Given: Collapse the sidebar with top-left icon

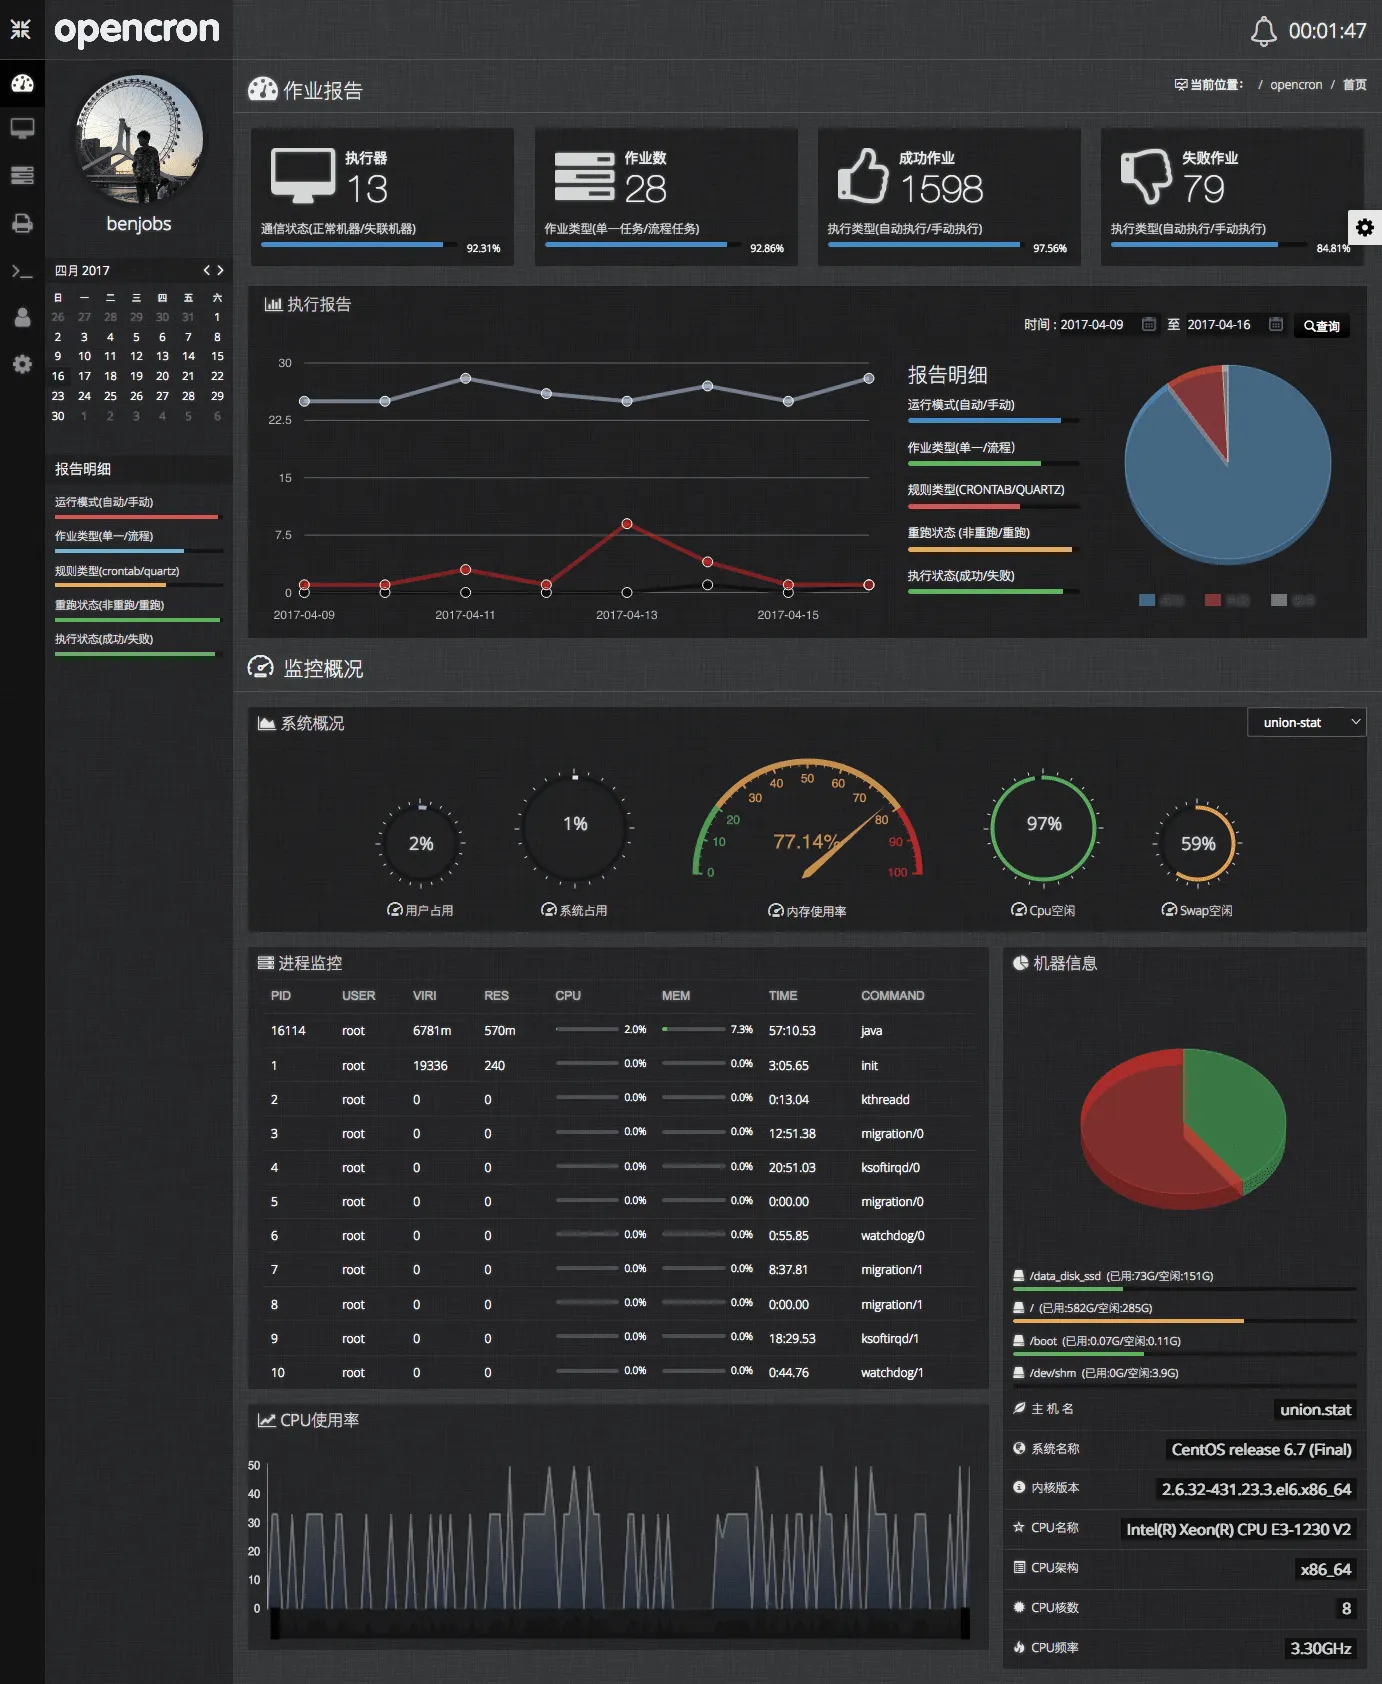Looking at the screenshot, I should (x=21, y=29).
